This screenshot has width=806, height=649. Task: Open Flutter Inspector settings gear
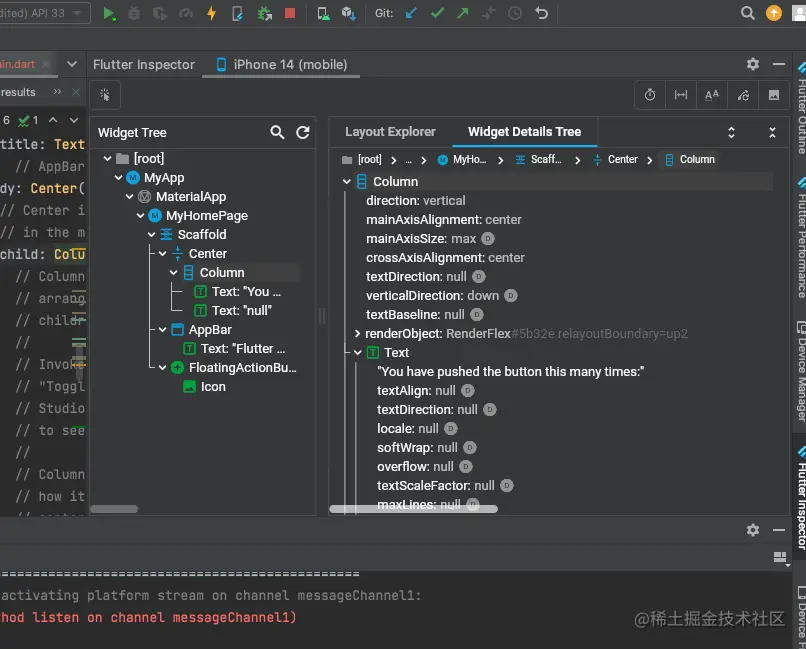pos(753,64)
